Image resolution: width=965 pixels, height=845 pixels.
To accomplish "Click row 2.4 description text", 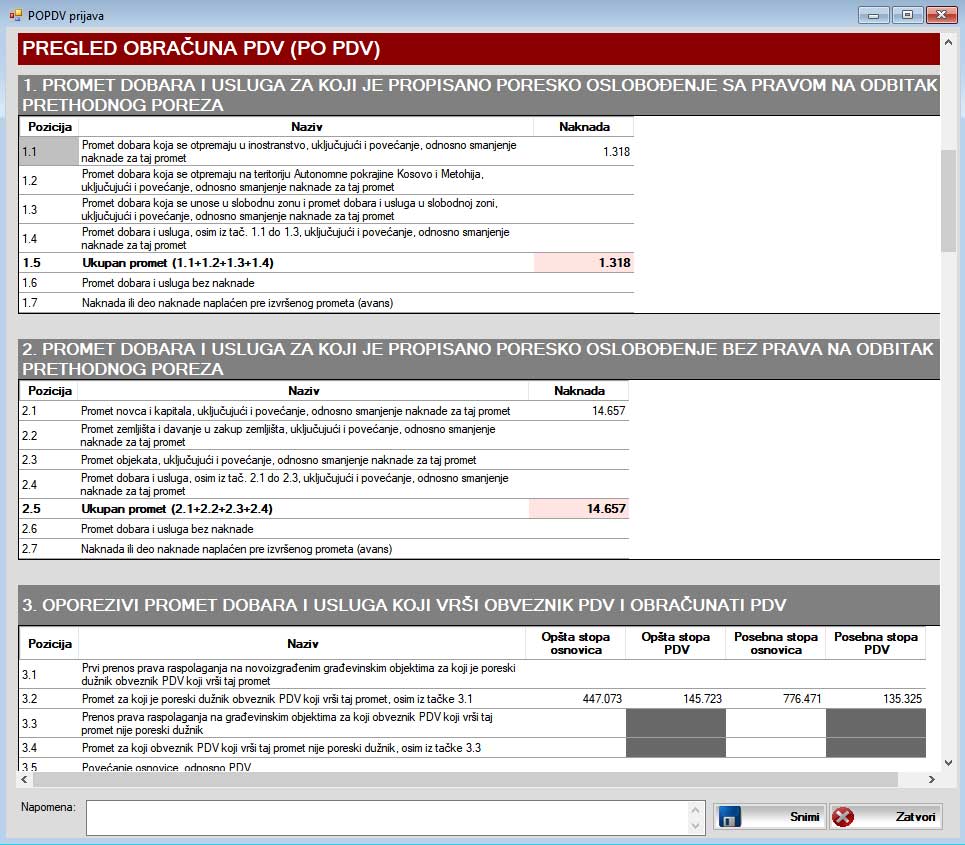I will [294, 484].
